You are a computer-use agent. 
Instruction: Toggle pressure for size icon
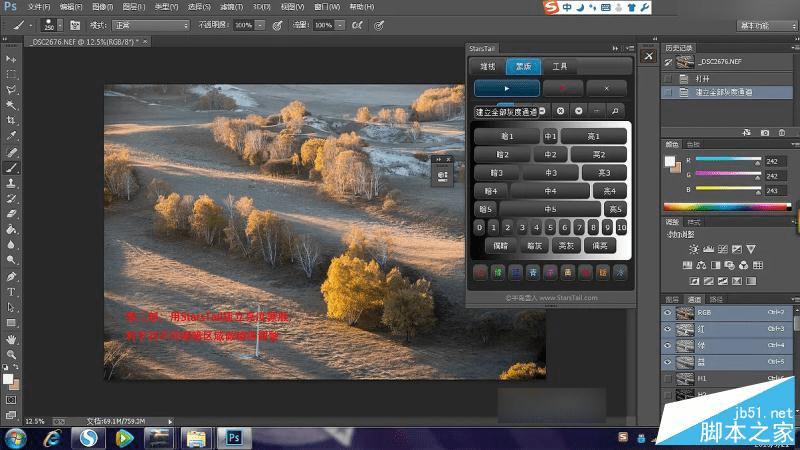(x=379, y=25)
